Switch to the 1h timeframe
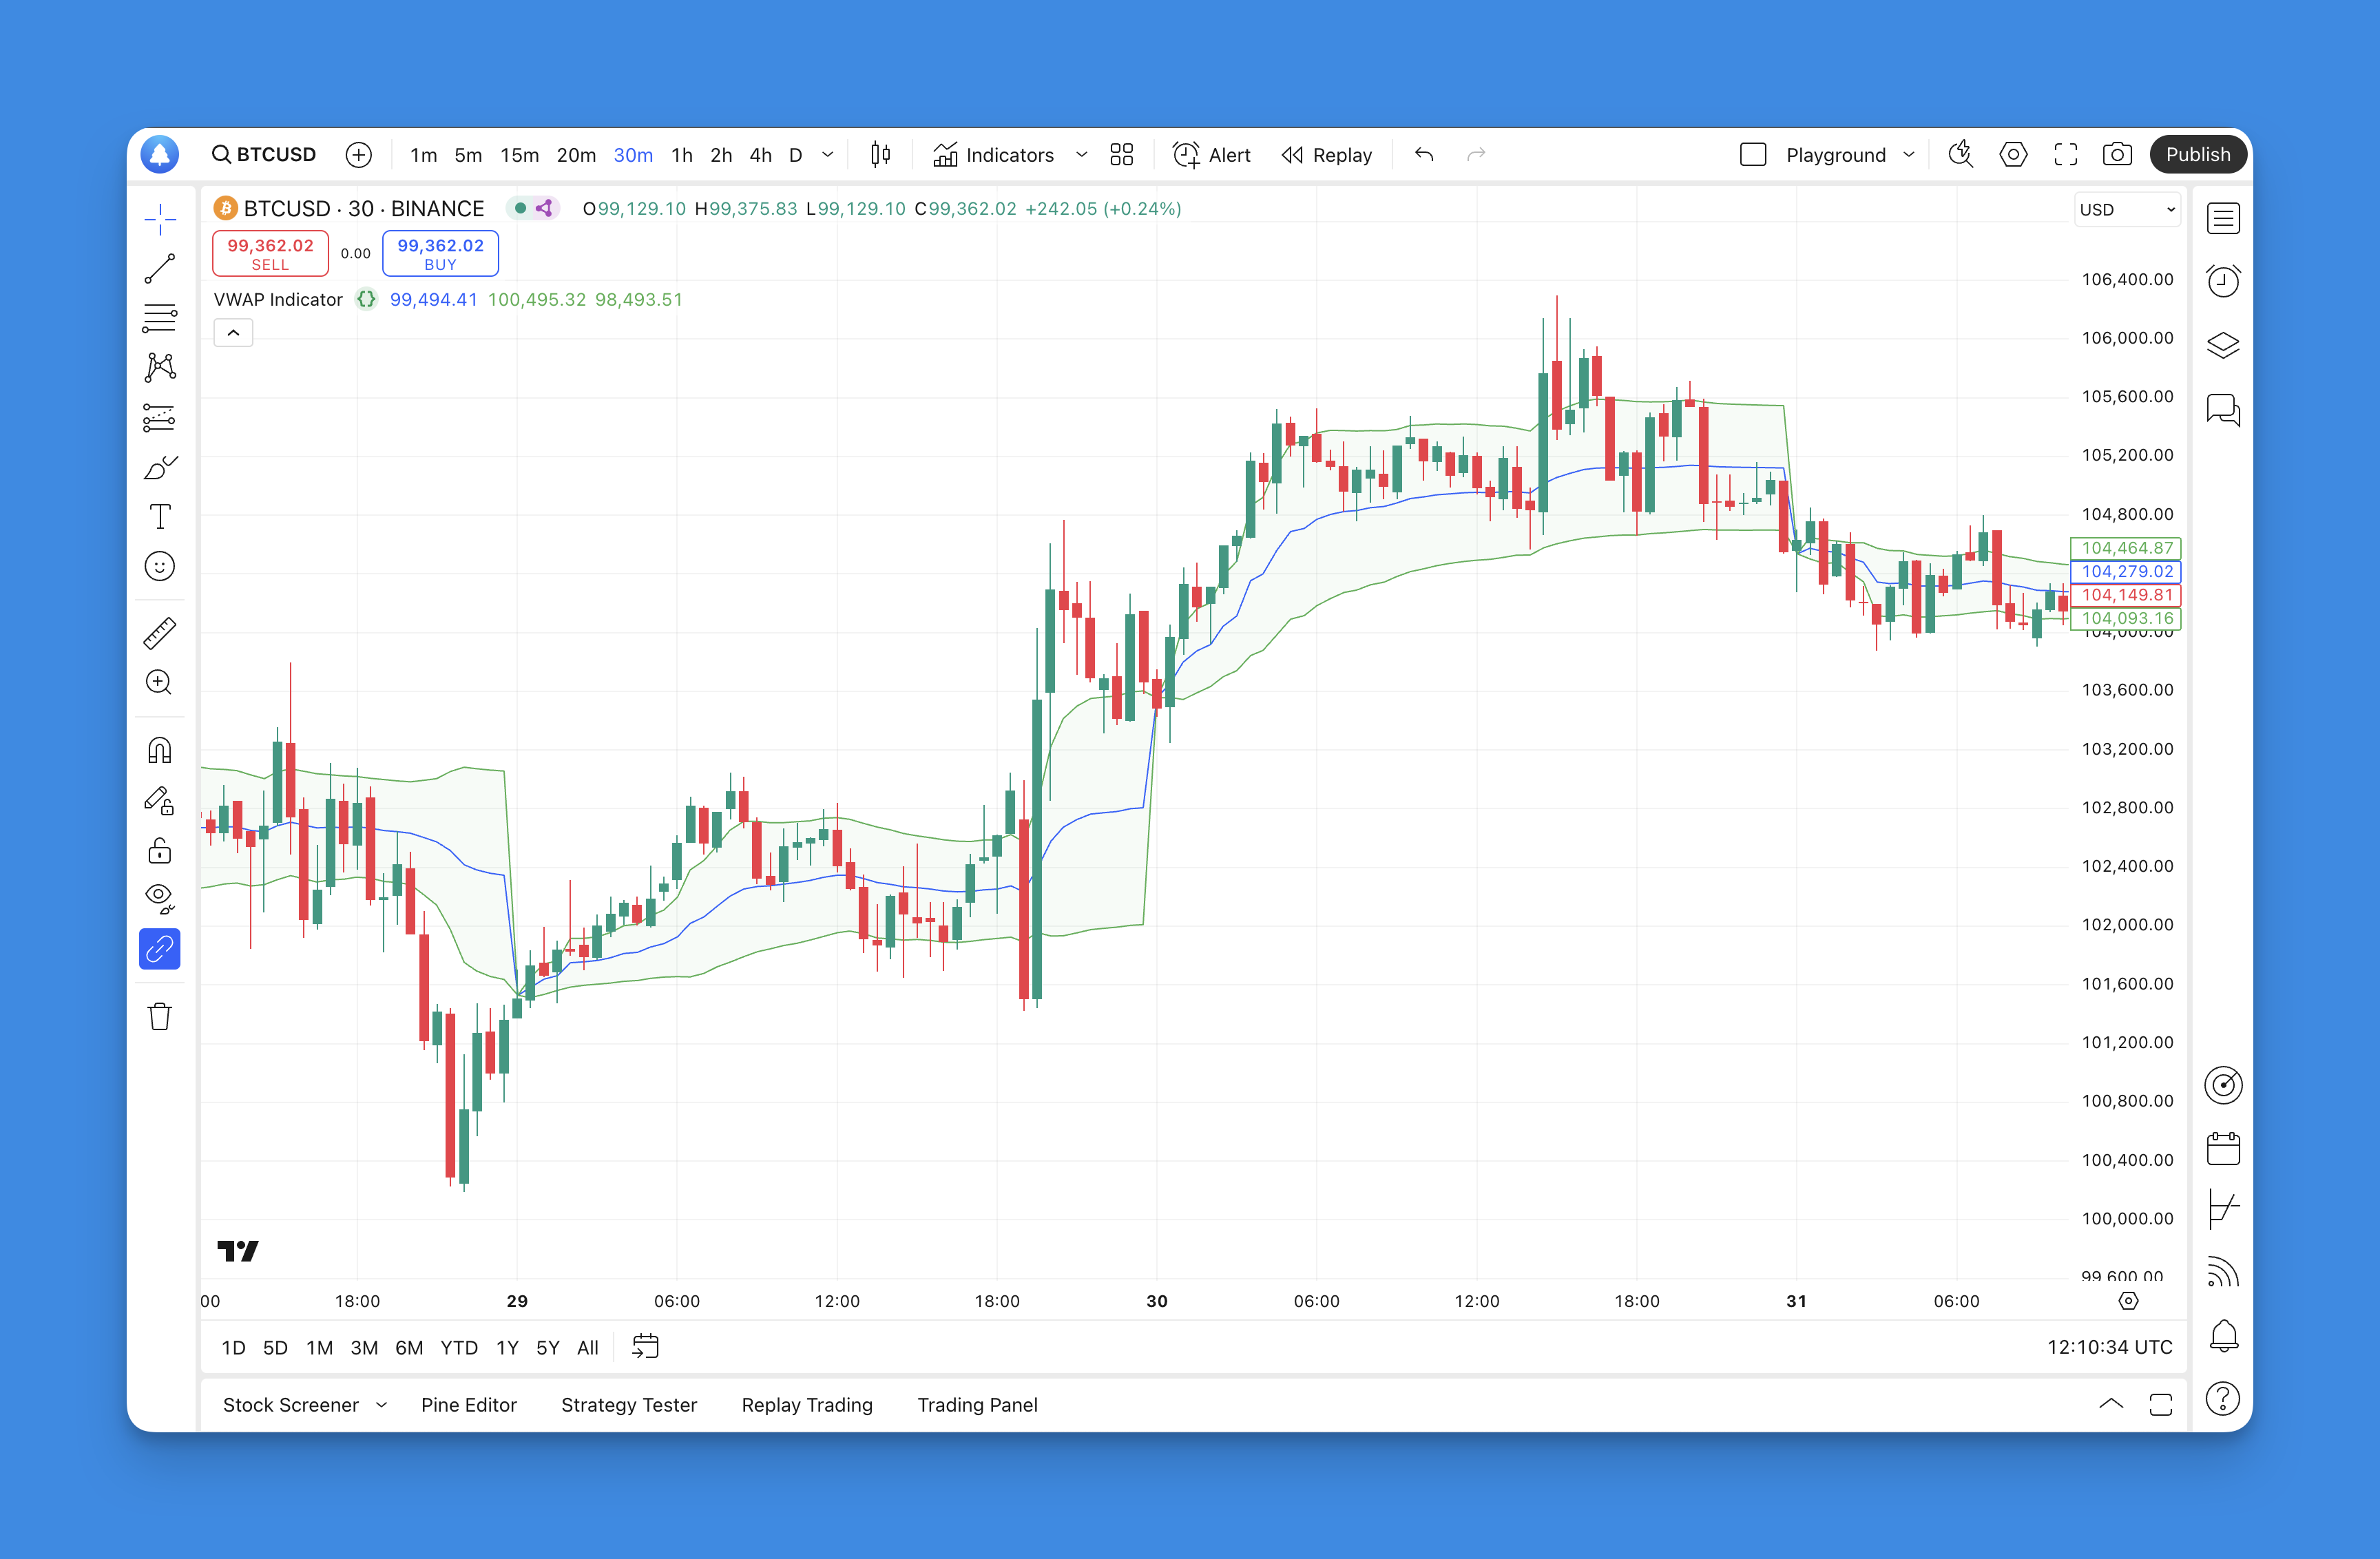2380x1559 pixels. (682, 155)
